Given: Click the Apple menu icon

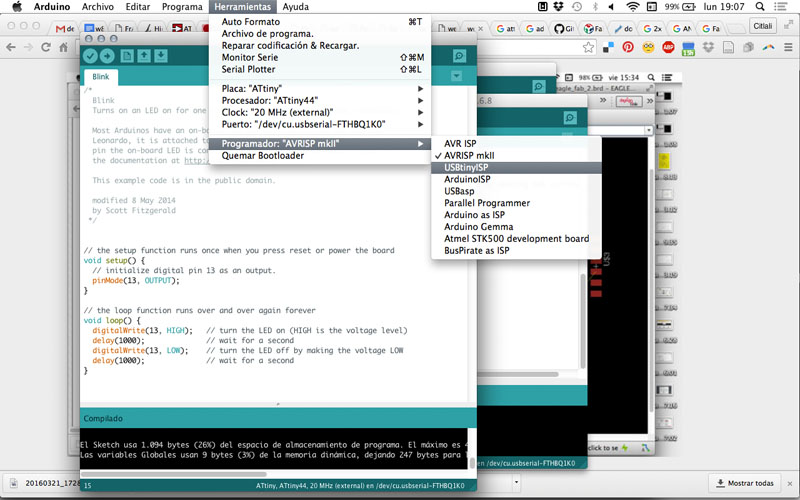Looking at the screenshot, I should 17,7.
